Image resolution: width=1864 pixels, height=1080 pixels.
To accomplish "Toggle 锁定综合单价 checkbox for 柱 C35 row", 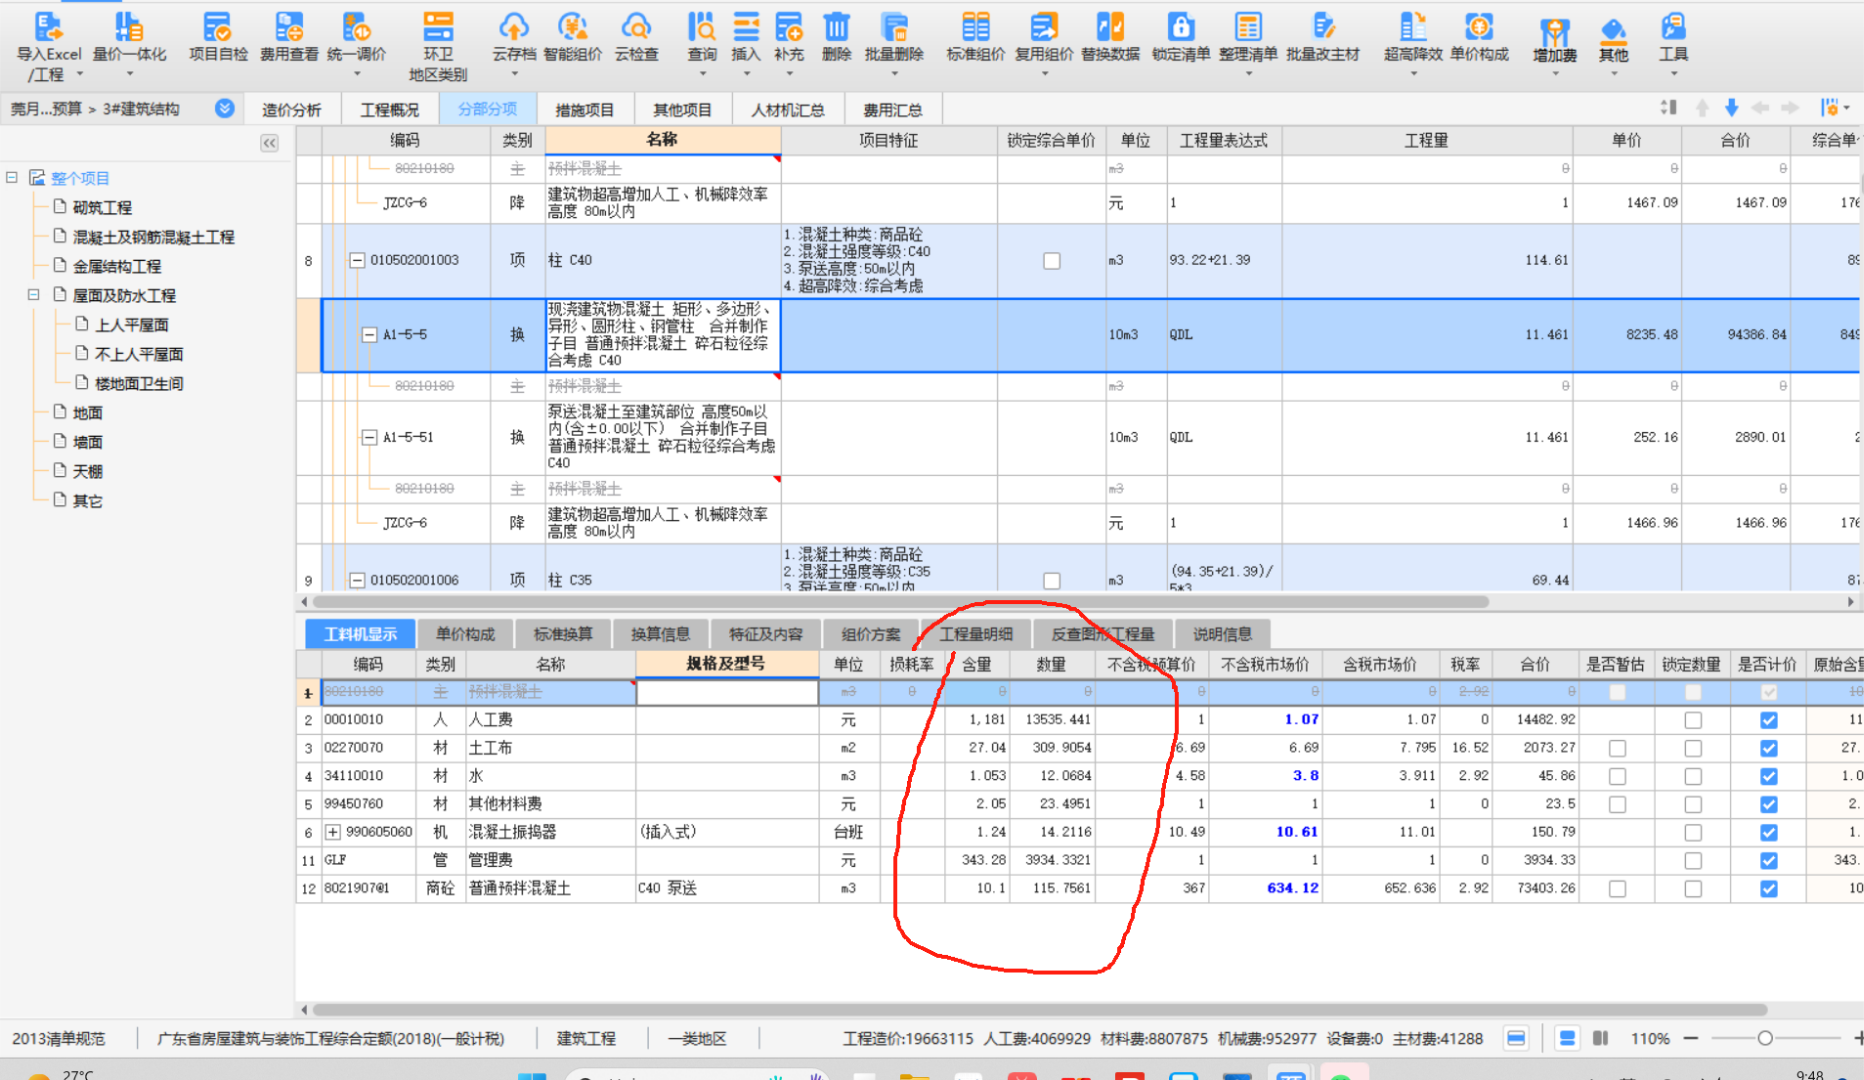I will (x=1051, y=580).
